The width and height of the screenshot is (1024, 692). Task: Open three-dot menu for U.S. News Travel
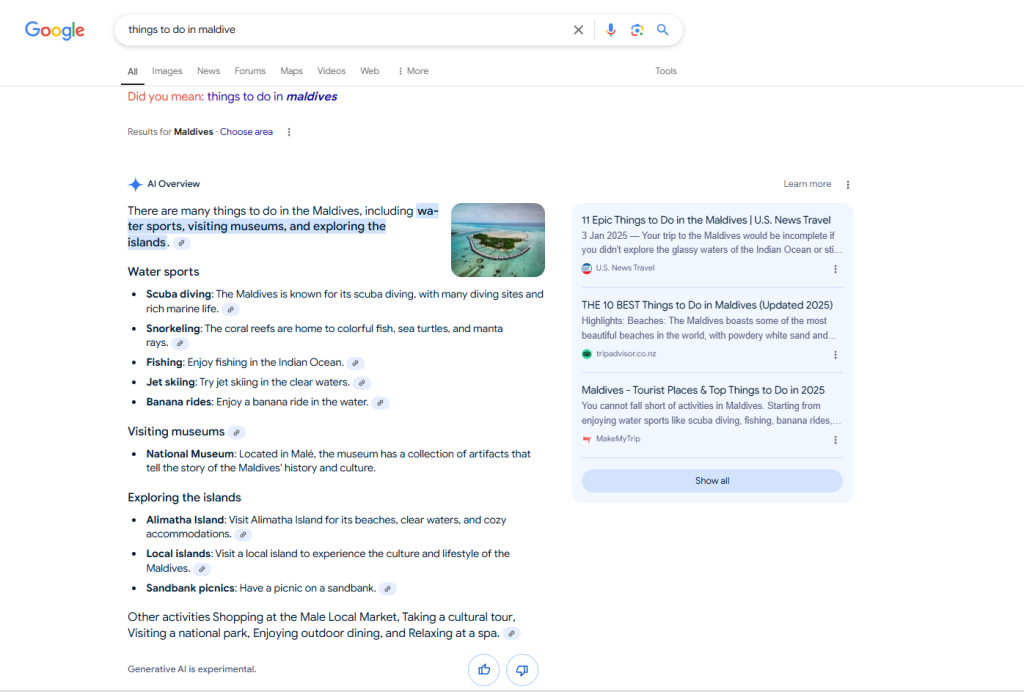coord(836,269)
